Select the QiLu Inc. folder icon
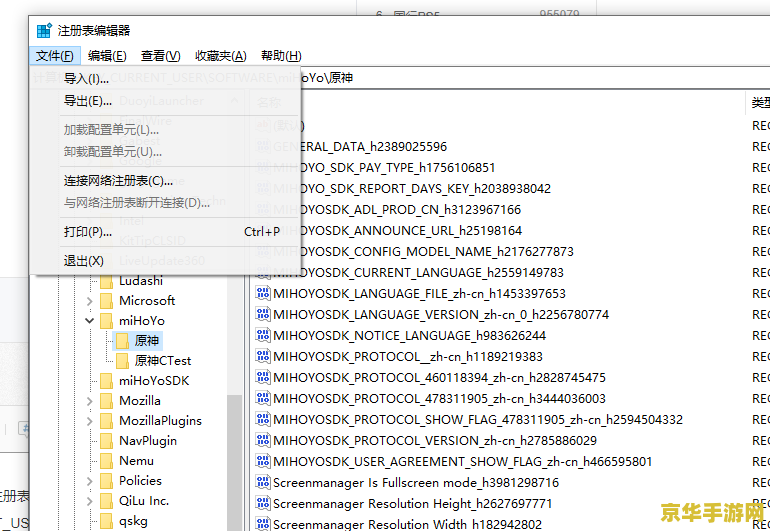 (107, 501)
